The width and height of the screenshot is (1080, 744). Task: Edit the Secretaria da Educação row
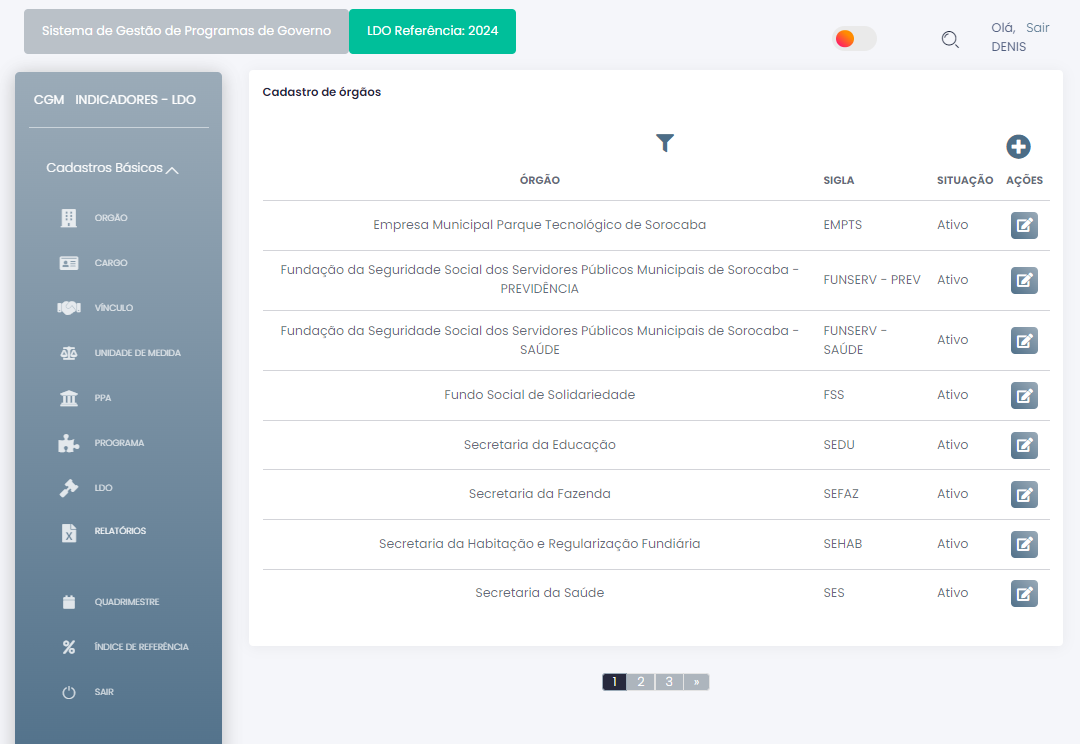pyautogui.click(x=1024, y=445)
